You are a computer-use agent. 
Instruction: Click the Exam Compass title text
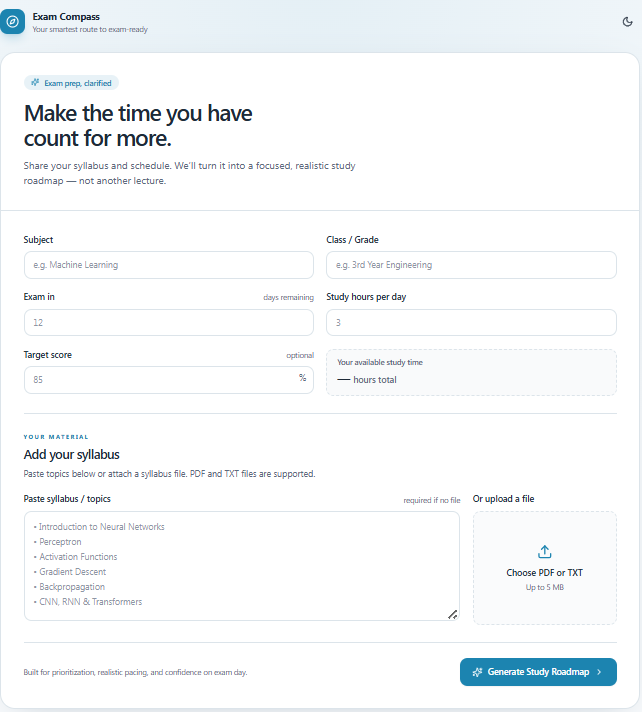66,17
